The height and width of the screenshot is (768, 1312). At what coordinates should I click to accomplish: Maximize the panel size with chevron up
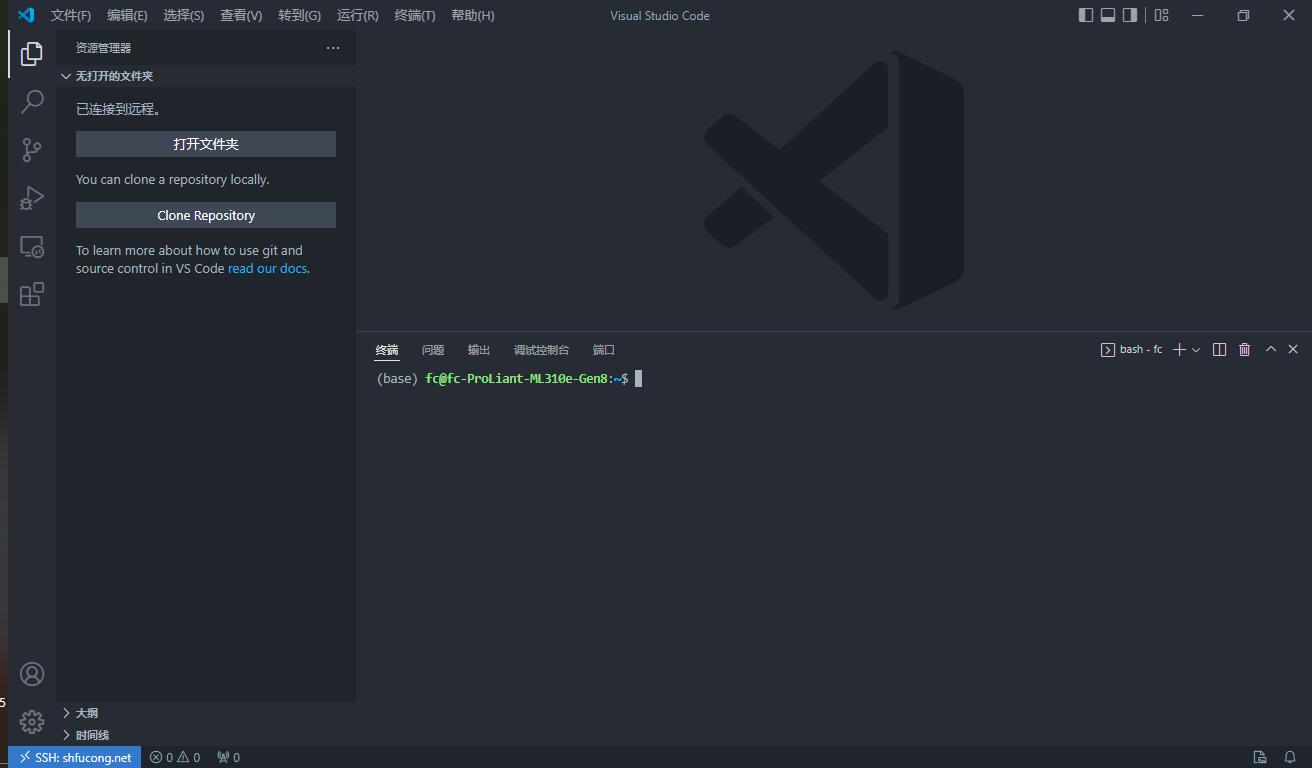coord(1271,349)
